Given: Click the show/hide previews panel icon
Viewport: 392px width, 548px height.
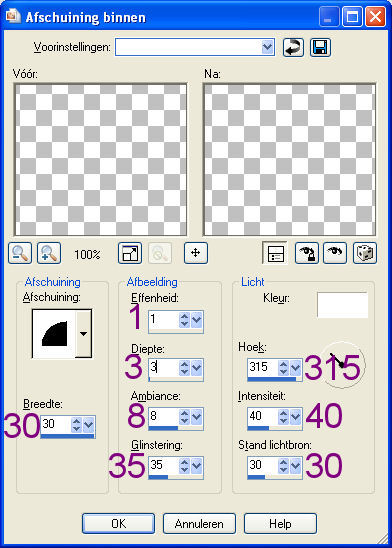Looking at the screenshot, I should click(275, 253).
